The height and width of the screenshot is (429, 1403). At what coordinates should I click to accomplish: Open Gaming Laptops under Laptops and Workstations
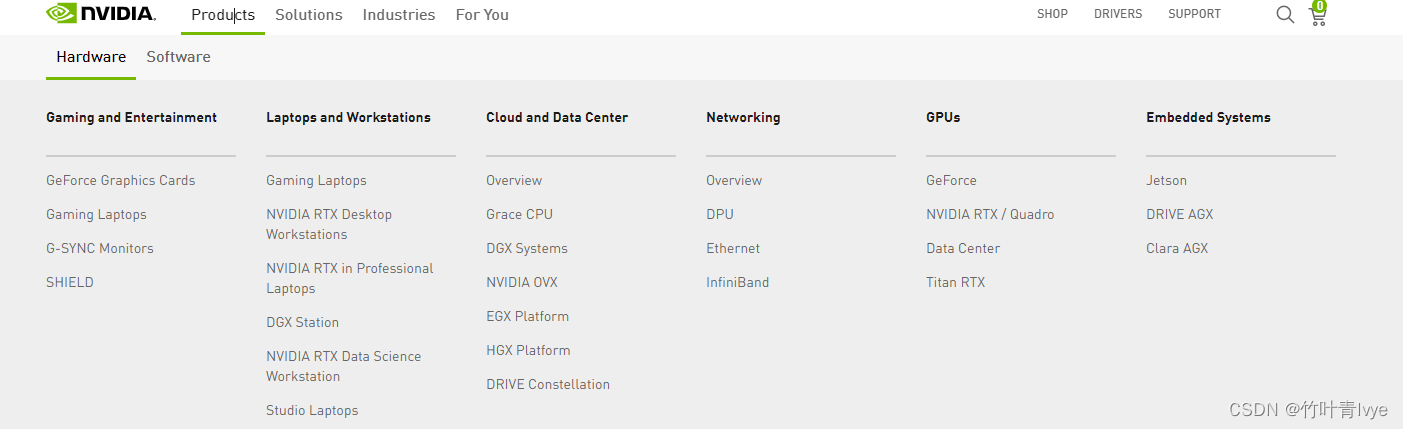pyautogui.click(x=316, y=181)
